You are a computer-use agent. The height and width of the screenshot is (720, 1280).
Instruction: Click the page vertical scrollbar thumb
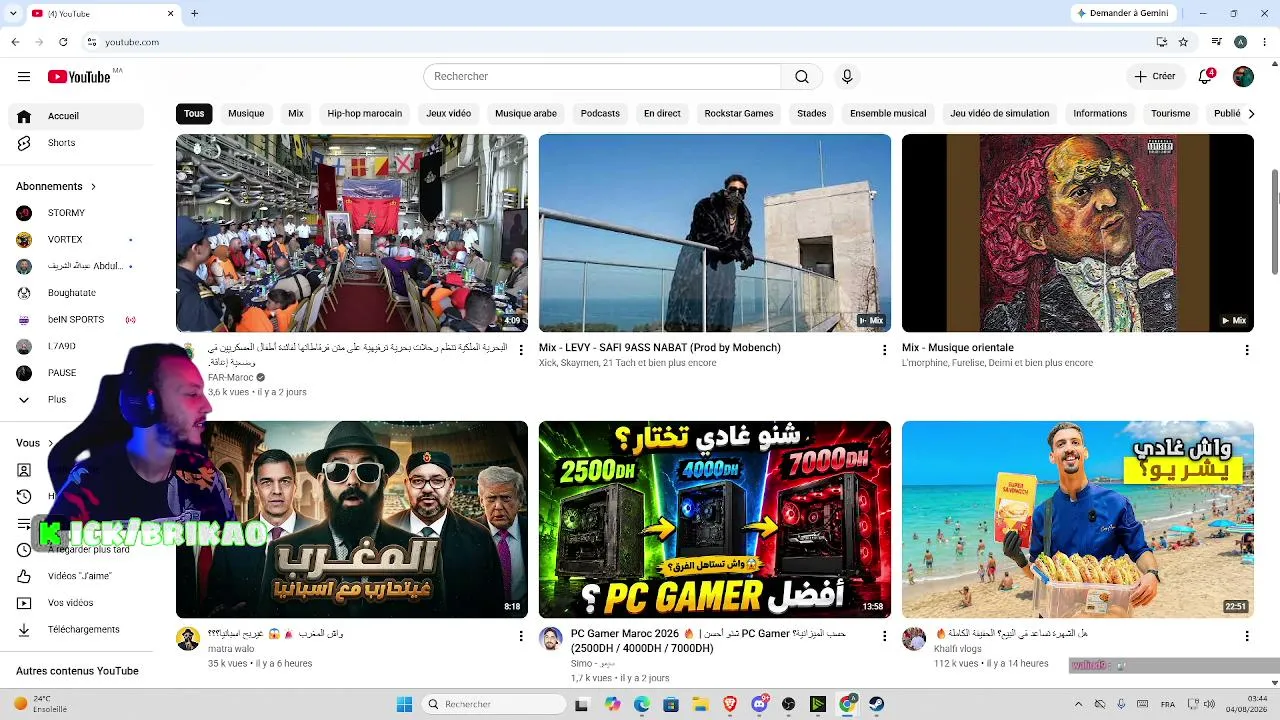[x=1275, y=221]
